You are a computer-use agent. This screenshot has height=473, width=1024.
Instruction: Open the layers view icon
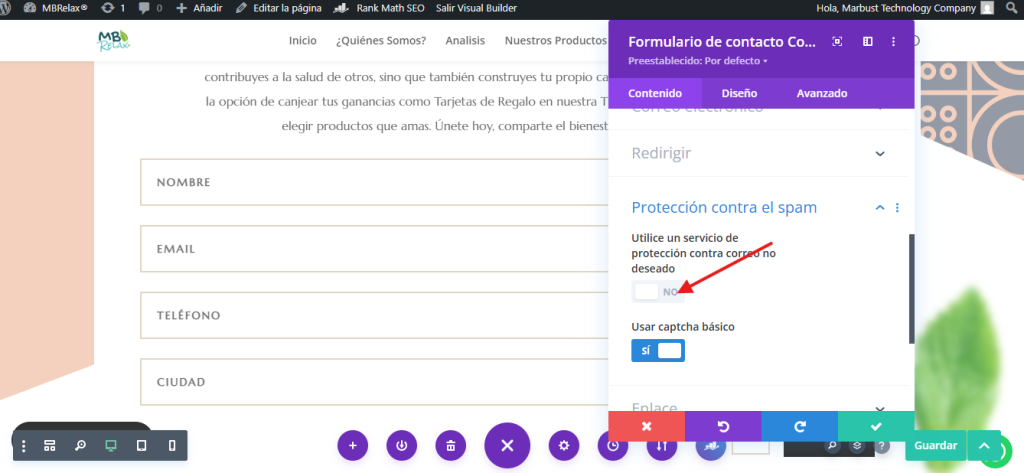pos(857,446)
